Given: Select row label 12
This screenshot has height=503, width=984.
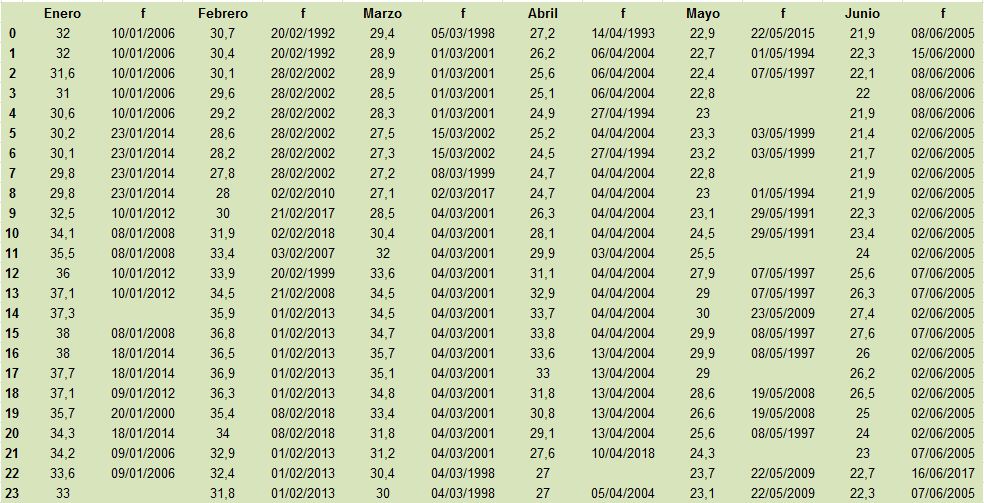Looking at the screenshot, I should 13,273.
